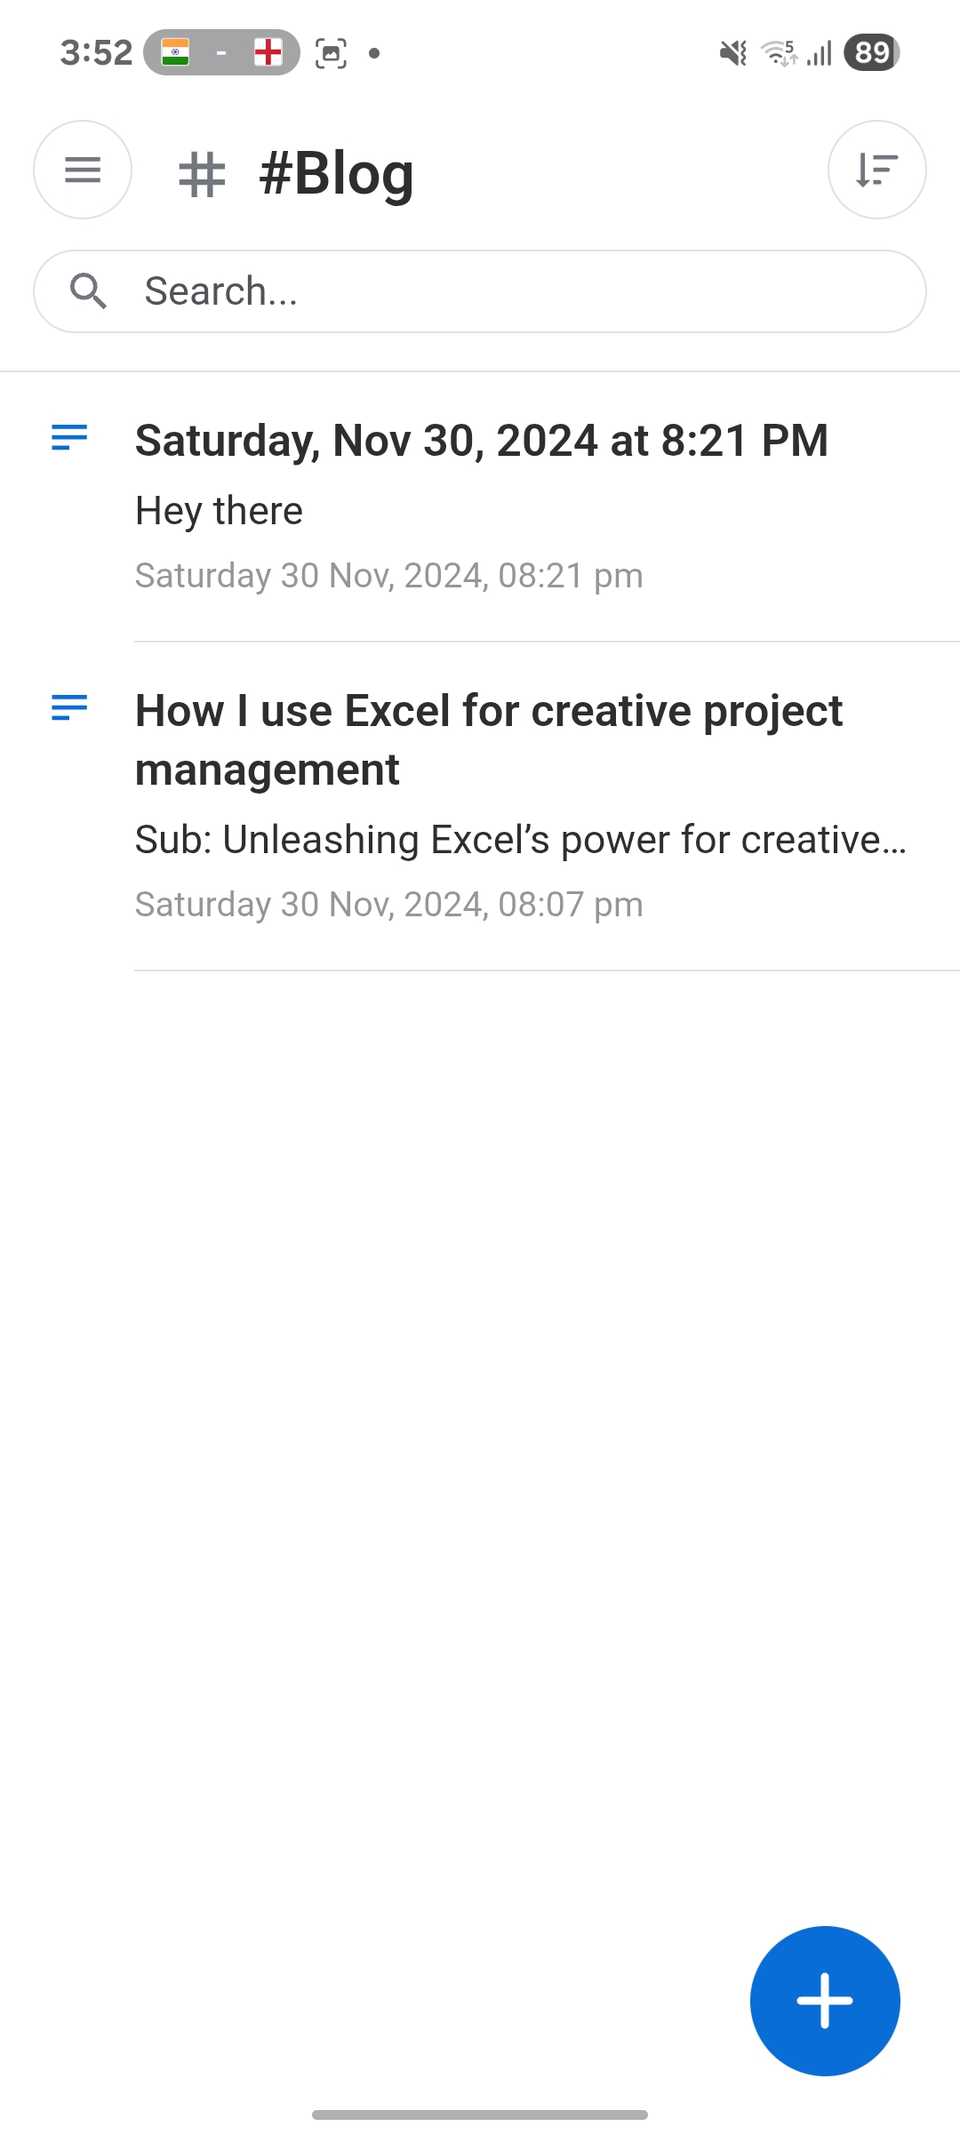Focus the Search... text field
The image size is (960, 2133).
click(520, 291)
